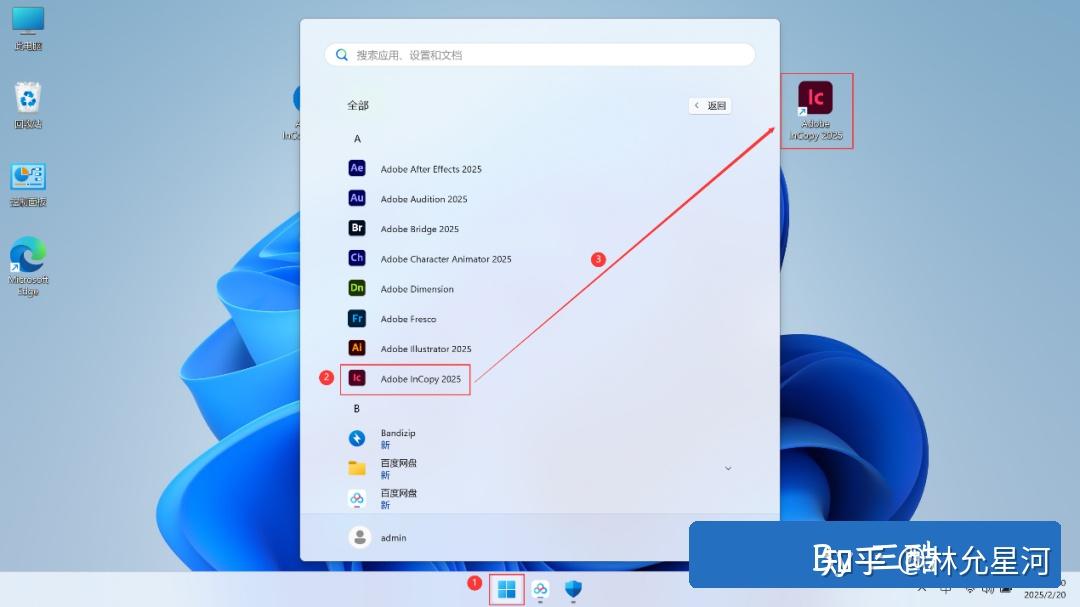Open Adobe Dimension
This screenshot has height=607, width=1080.
[417, 288]
